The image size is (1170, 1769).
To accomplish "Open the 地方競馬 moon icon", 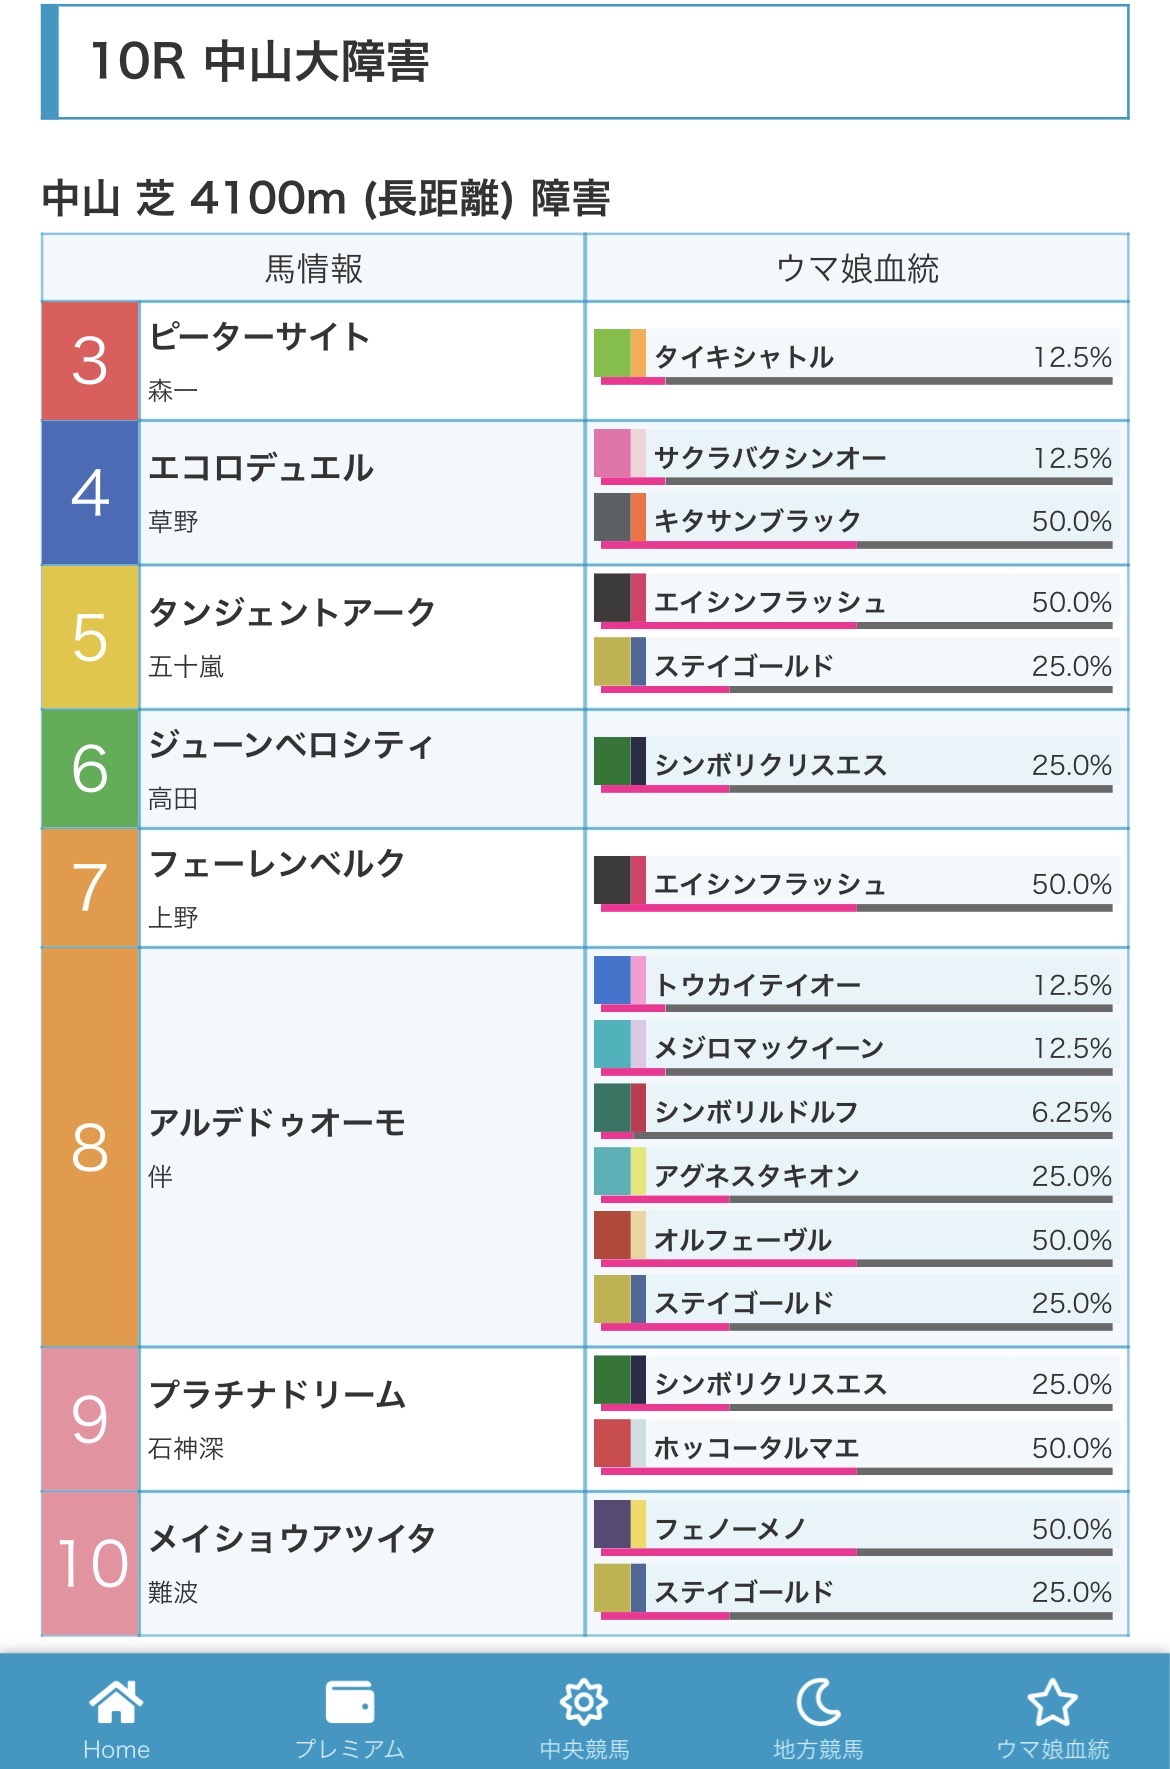I will coord(818,1702).
